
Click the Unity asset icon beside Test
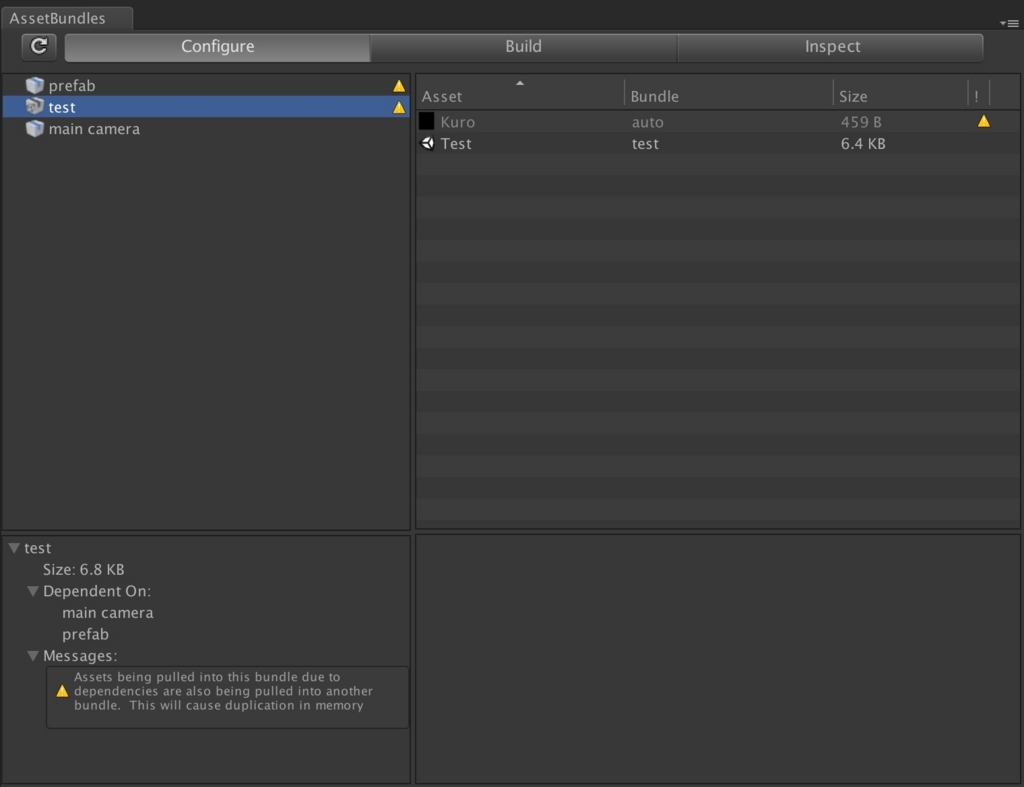click(427, 143)
